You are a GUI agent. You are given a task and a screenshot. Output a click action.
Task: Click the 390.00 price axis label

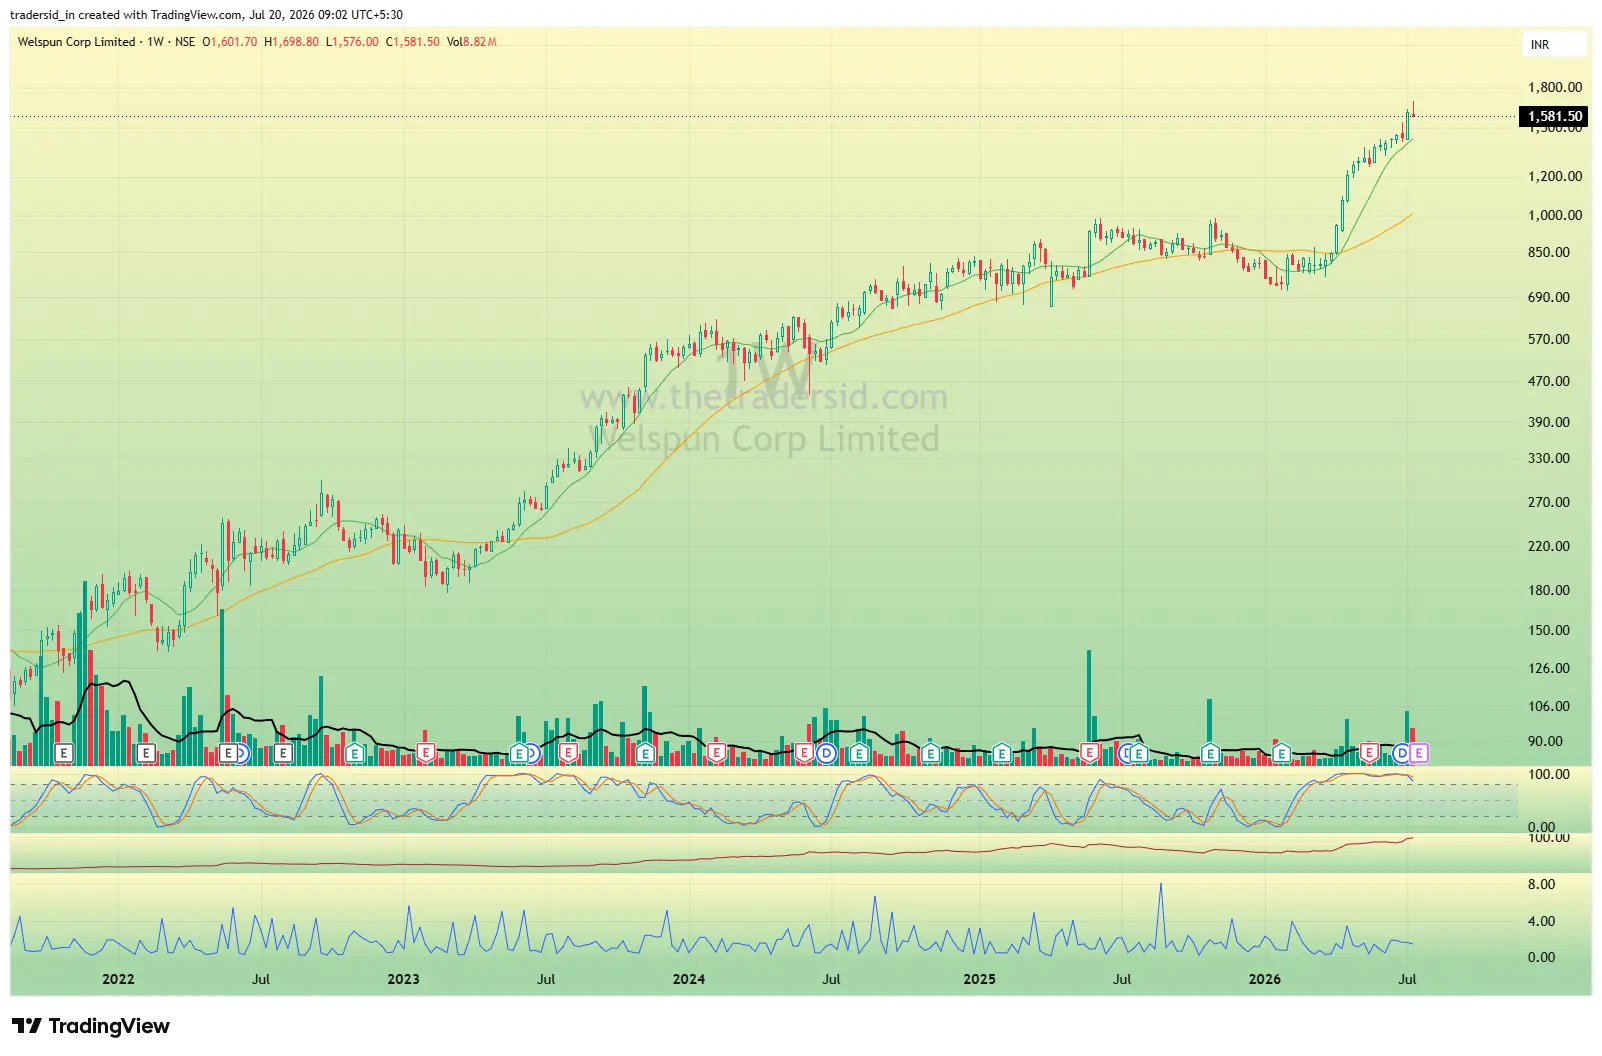[1549, 422]
